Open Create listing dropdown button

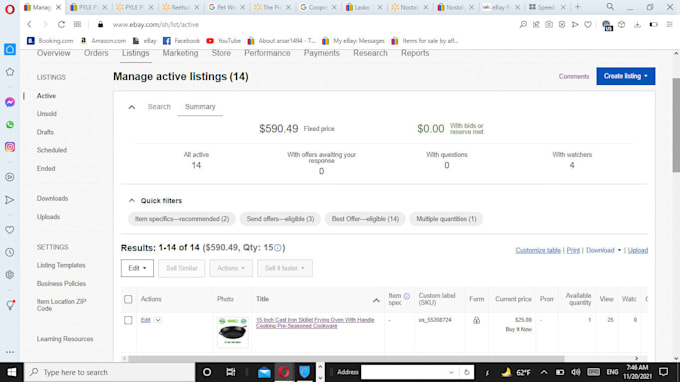click(x=625, y=76)
